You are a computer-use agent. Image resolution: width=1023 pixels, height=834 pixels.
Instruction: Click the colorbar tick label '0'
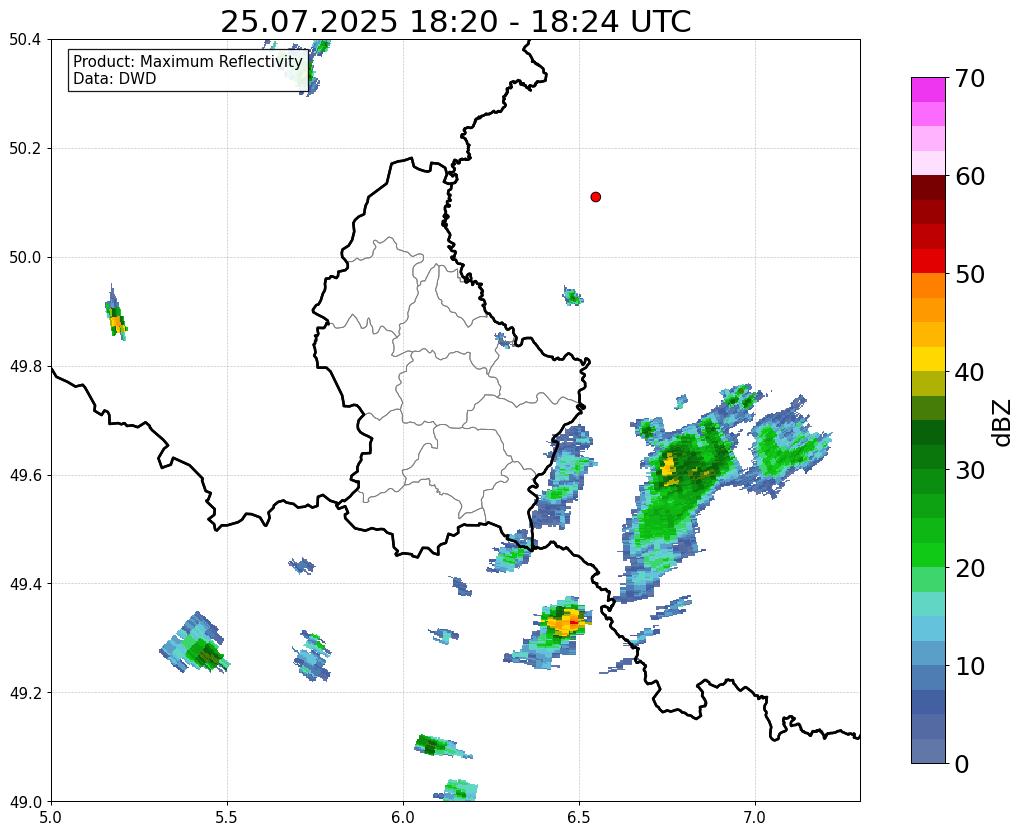coord(962,764)
